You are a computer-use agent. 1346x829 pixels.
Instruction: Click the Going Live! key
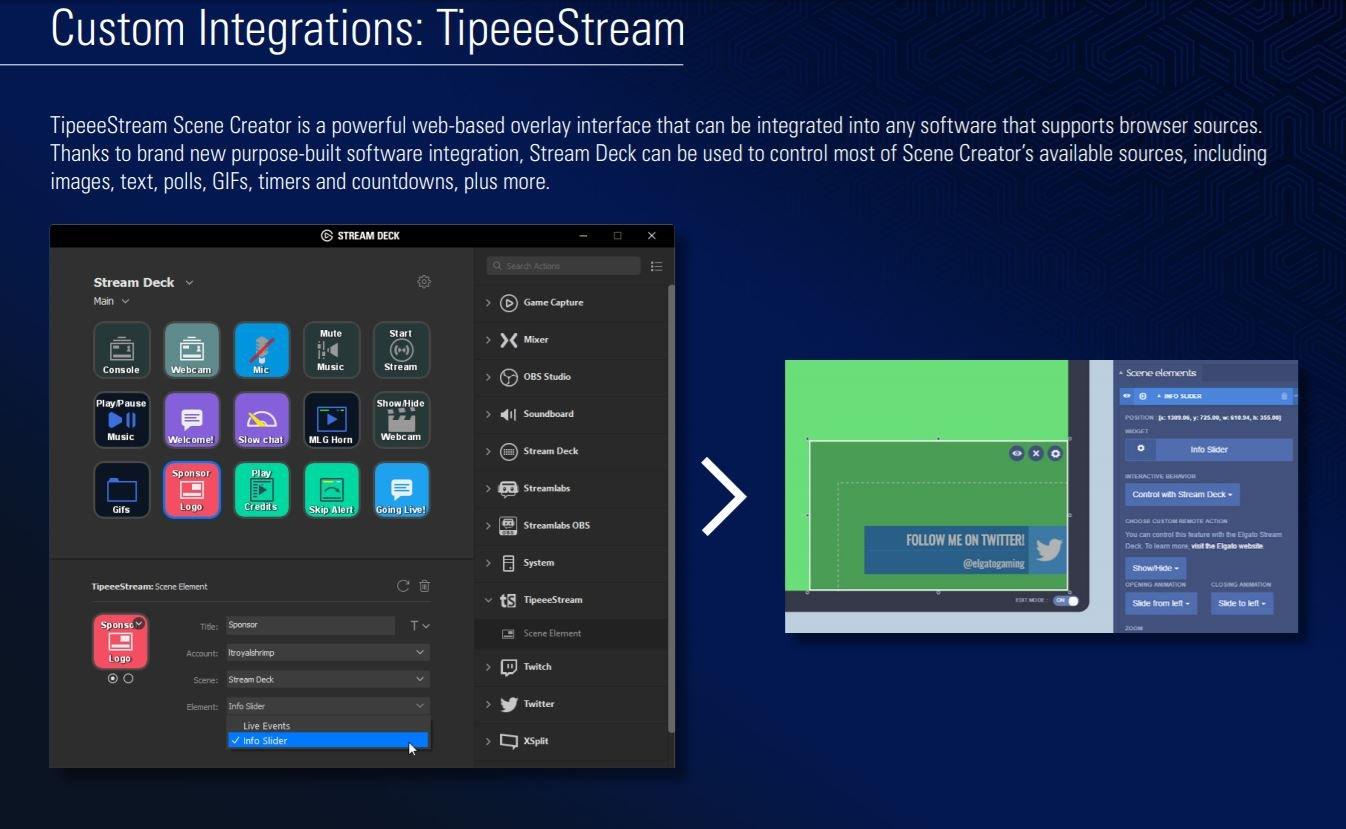click(401, 490)
